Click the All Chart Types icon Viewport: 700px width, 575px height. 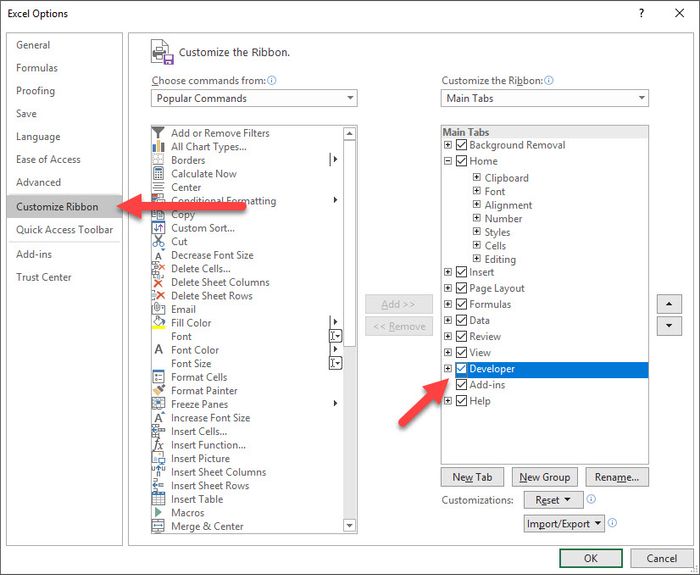(158, 146)
